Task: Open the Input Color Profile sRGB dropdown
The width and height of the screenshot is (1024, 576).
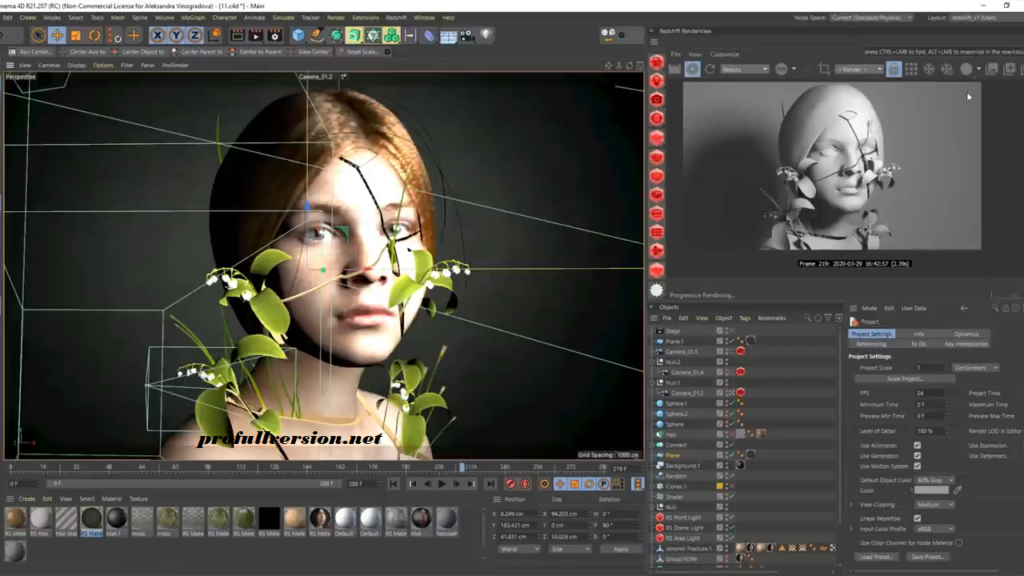Action: click(x=933, y=527)
